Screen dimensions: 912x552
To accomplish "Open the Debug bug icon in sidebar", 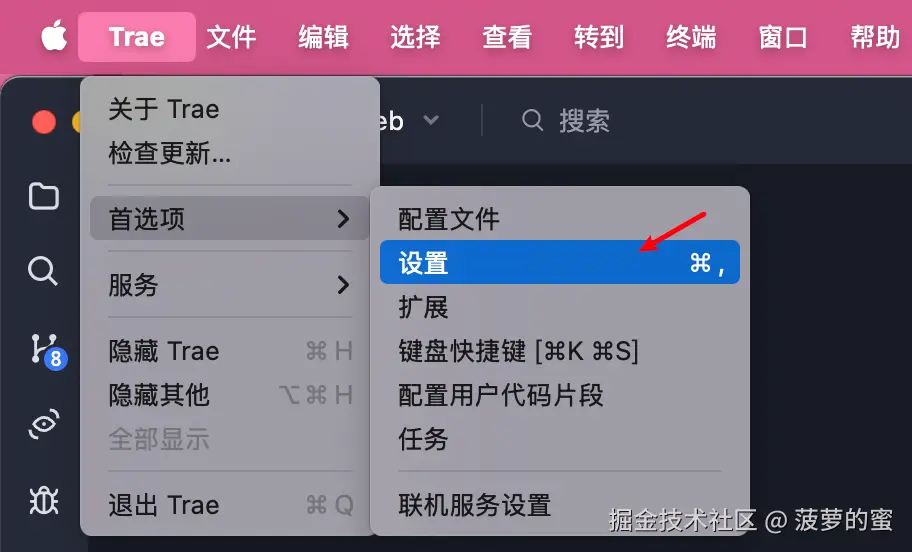I will (x=44, y=500).
